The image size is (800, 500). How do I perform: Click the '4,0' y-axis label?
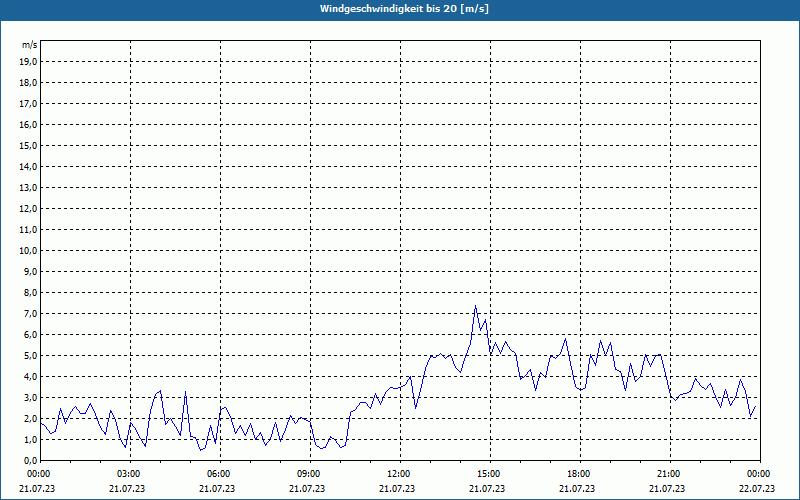point(31,377)
